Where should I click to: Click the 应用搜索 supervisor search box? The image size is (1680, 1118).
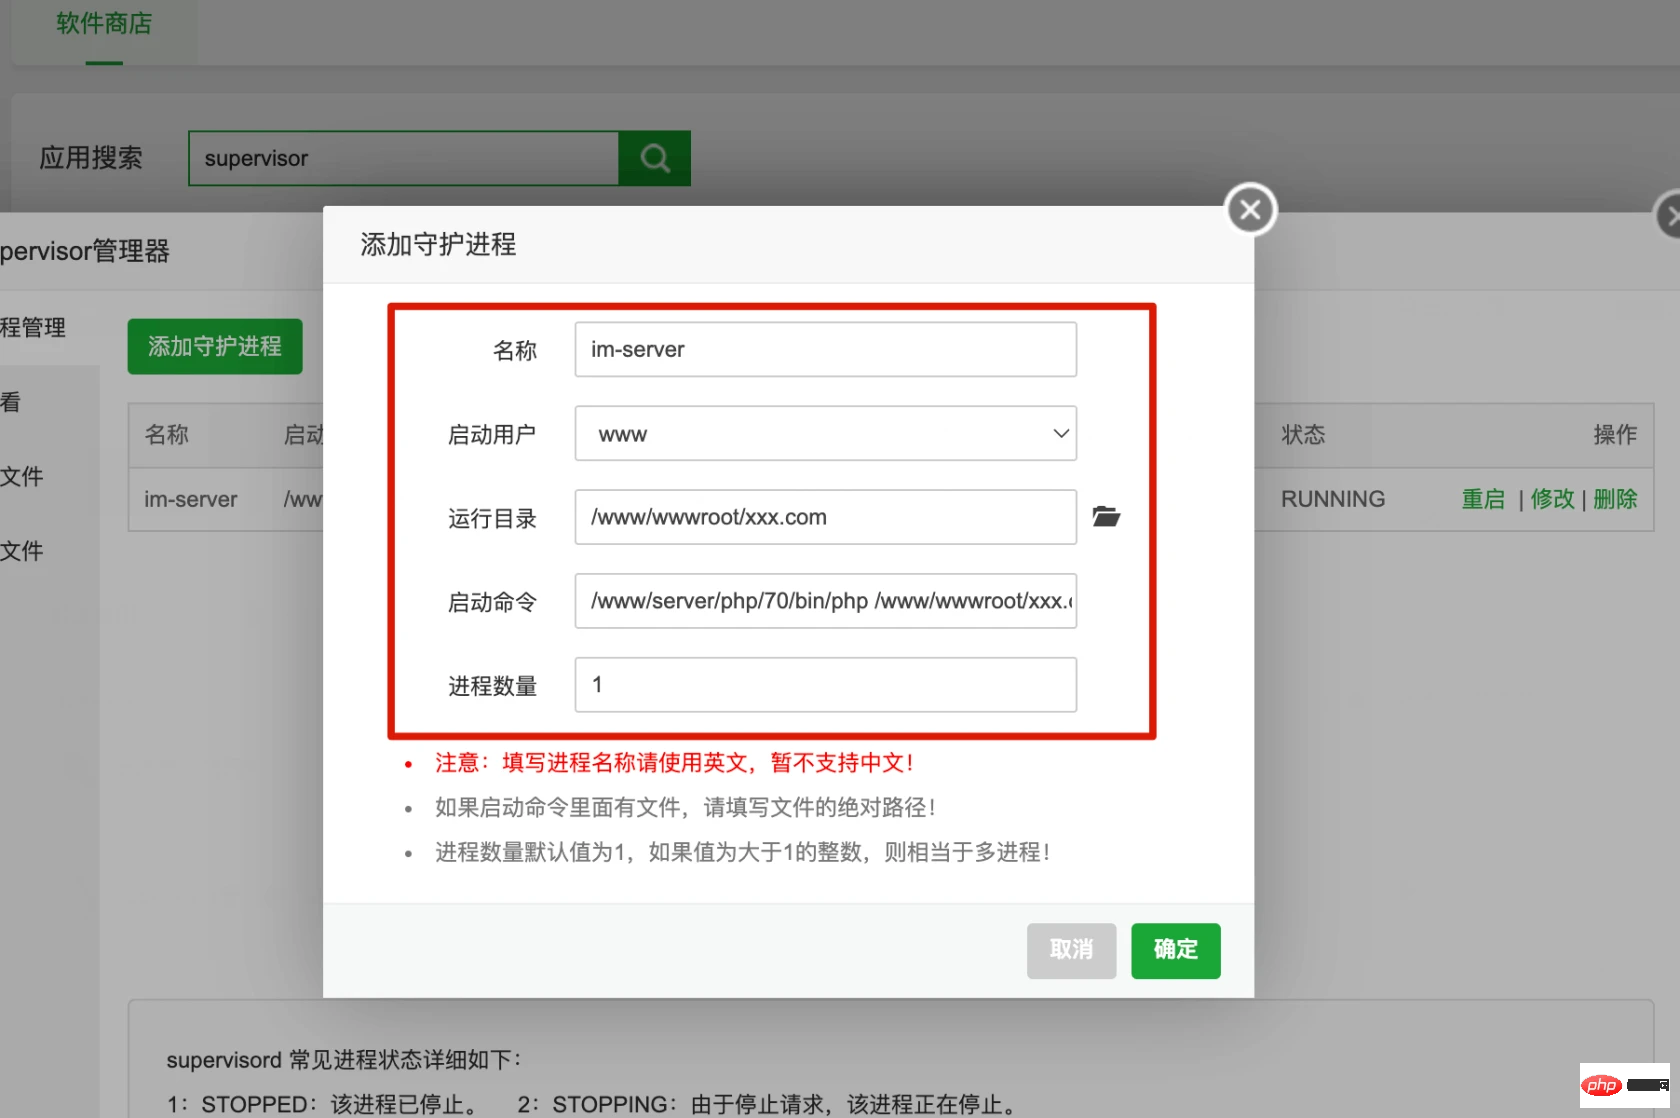[404, 158]
